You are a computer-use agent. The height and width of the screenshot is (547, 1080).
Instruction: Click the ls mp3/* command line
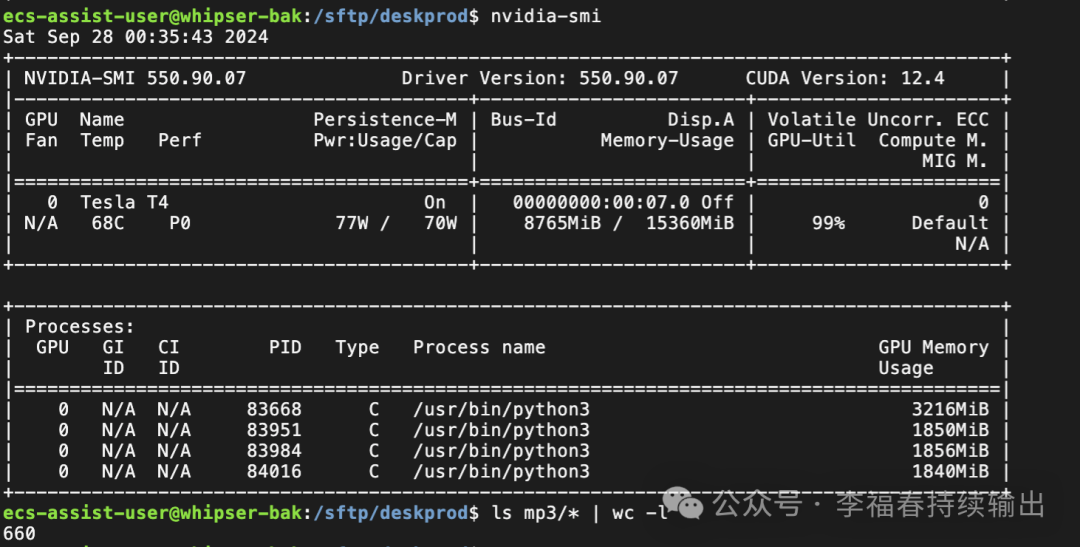click(580, 512)
